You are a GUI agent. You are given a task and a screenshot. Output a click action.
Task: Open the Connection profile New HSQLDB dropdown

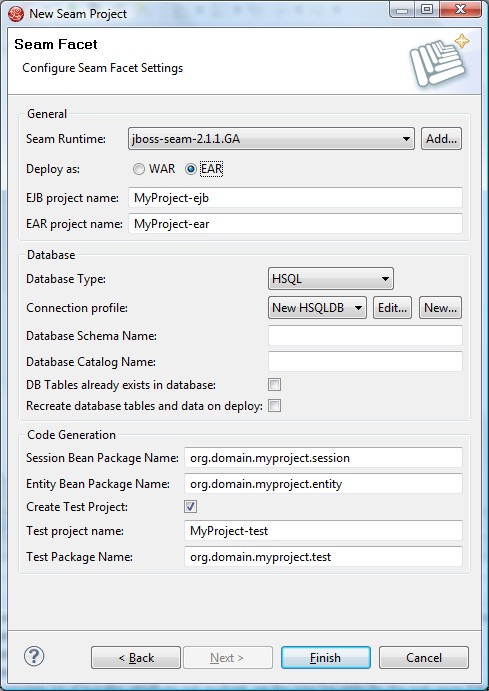pos(317,308)
